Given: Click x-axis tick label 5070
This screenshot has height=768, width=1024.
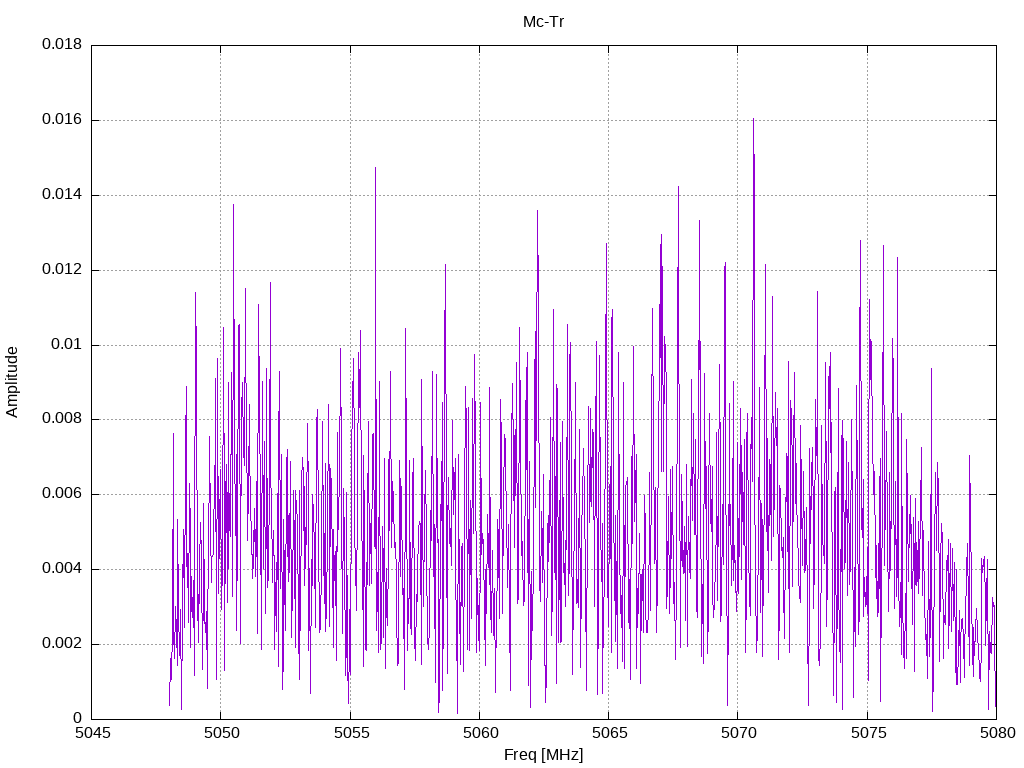Looking at the screenshot, I should (x=739, y=733).
